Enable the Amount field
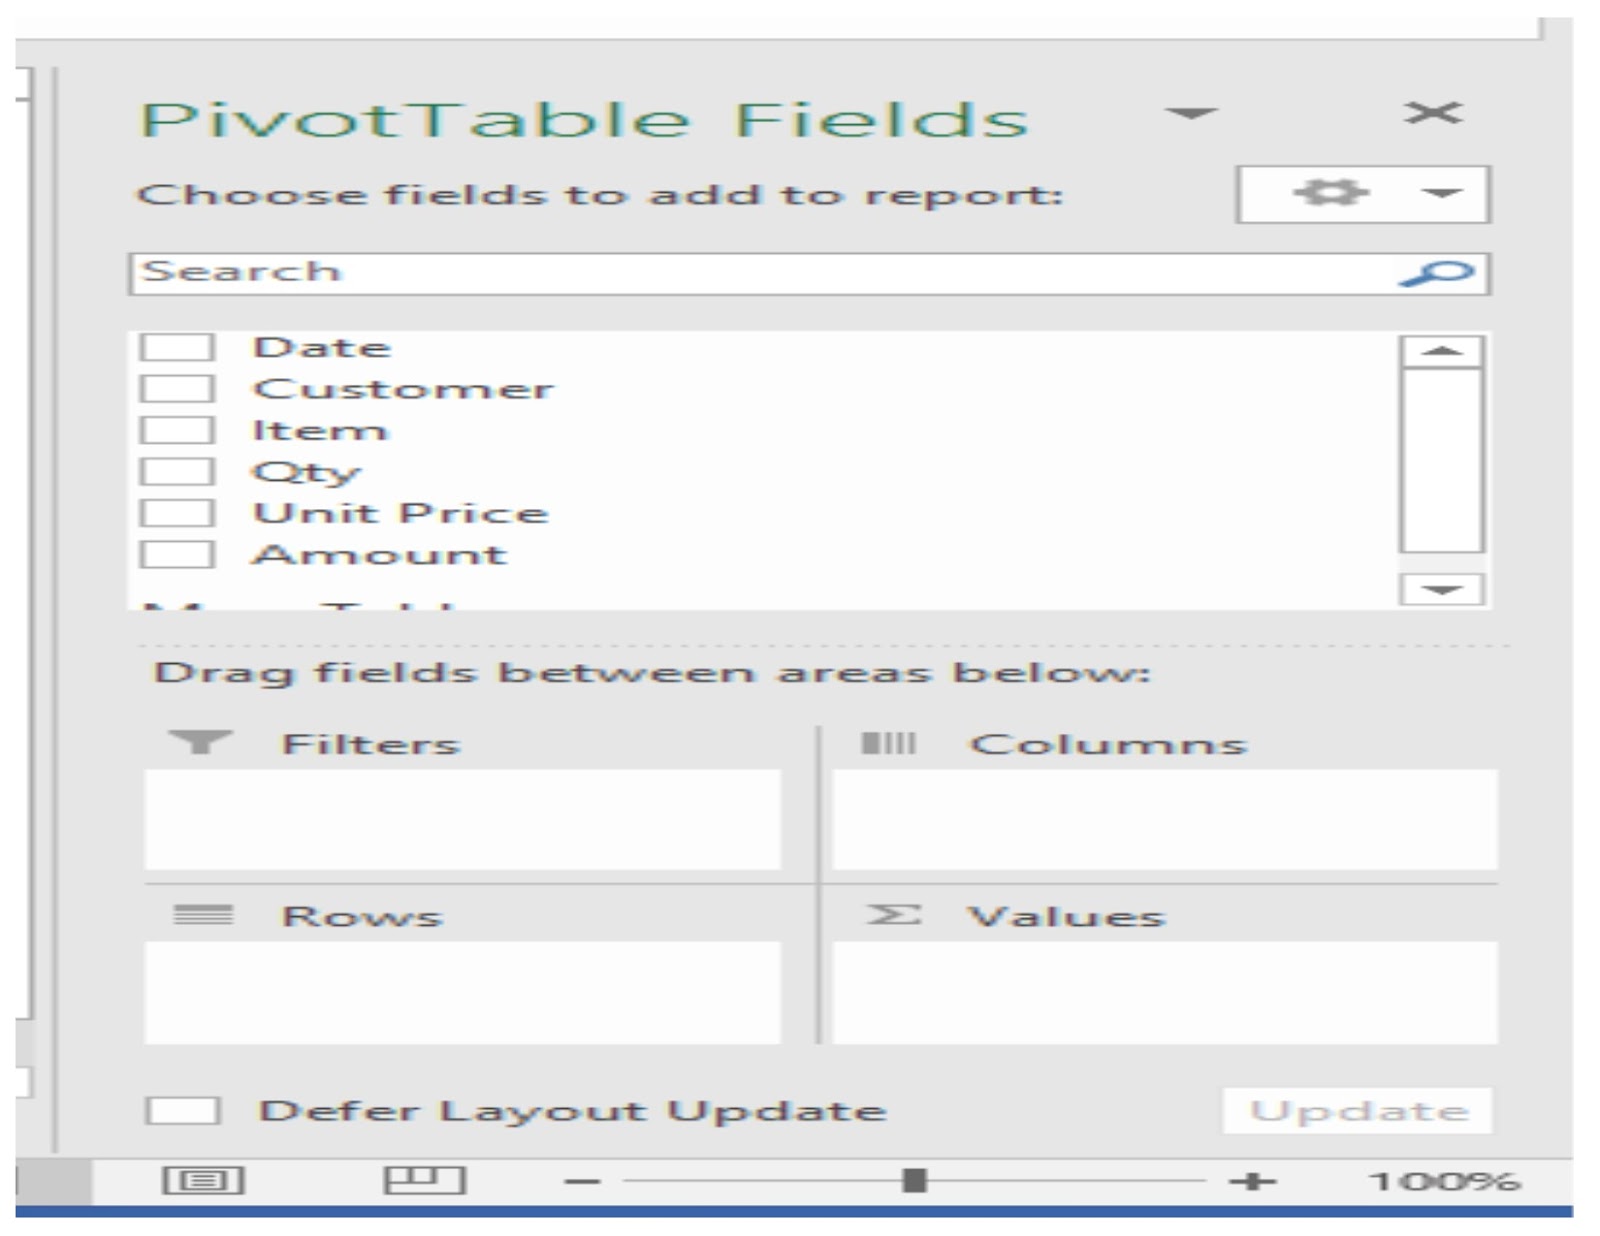The height and width of the screenshot is (1236, 1600). coord(180,553)
